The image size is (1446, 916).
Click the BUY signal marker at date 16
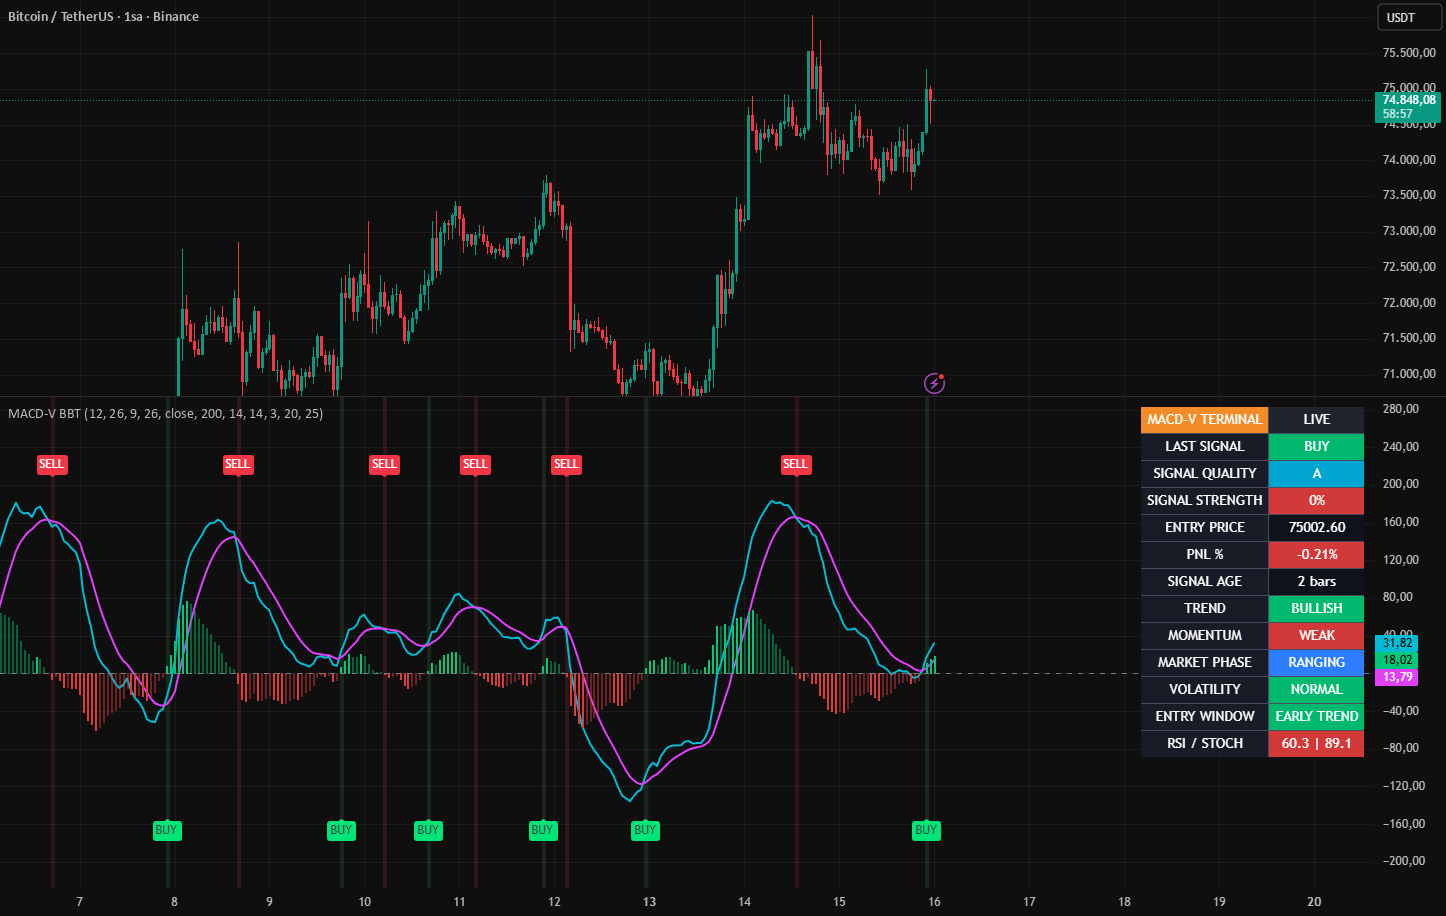926,830
